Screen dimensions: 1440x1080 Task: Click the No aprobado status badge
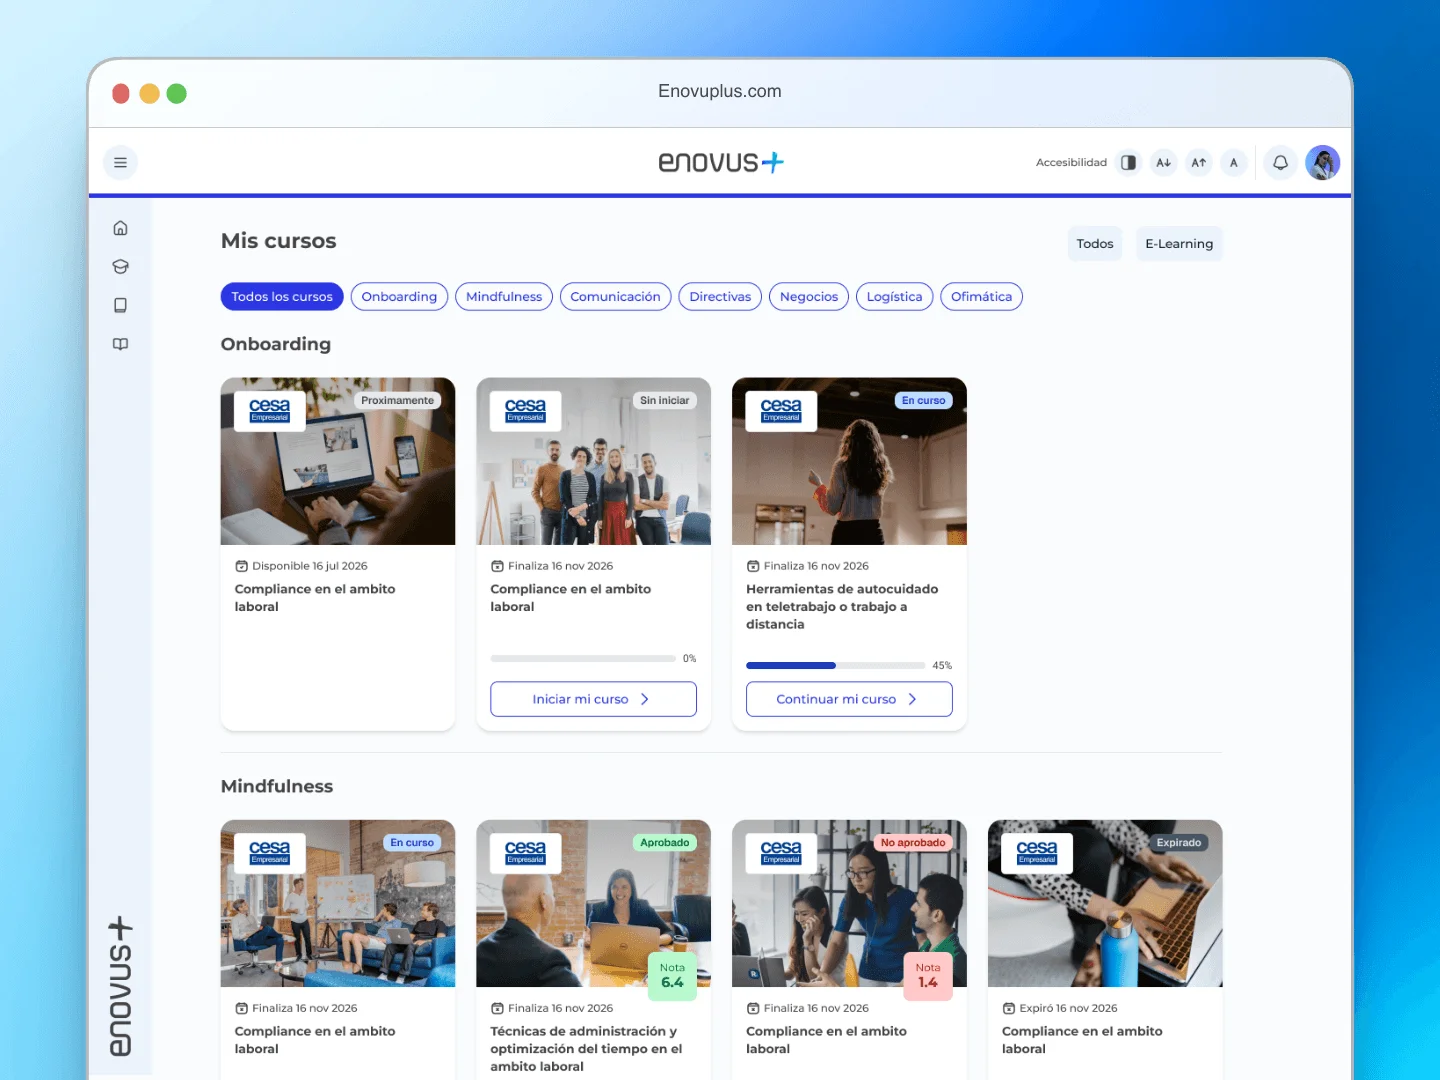[x=913, y=843]
